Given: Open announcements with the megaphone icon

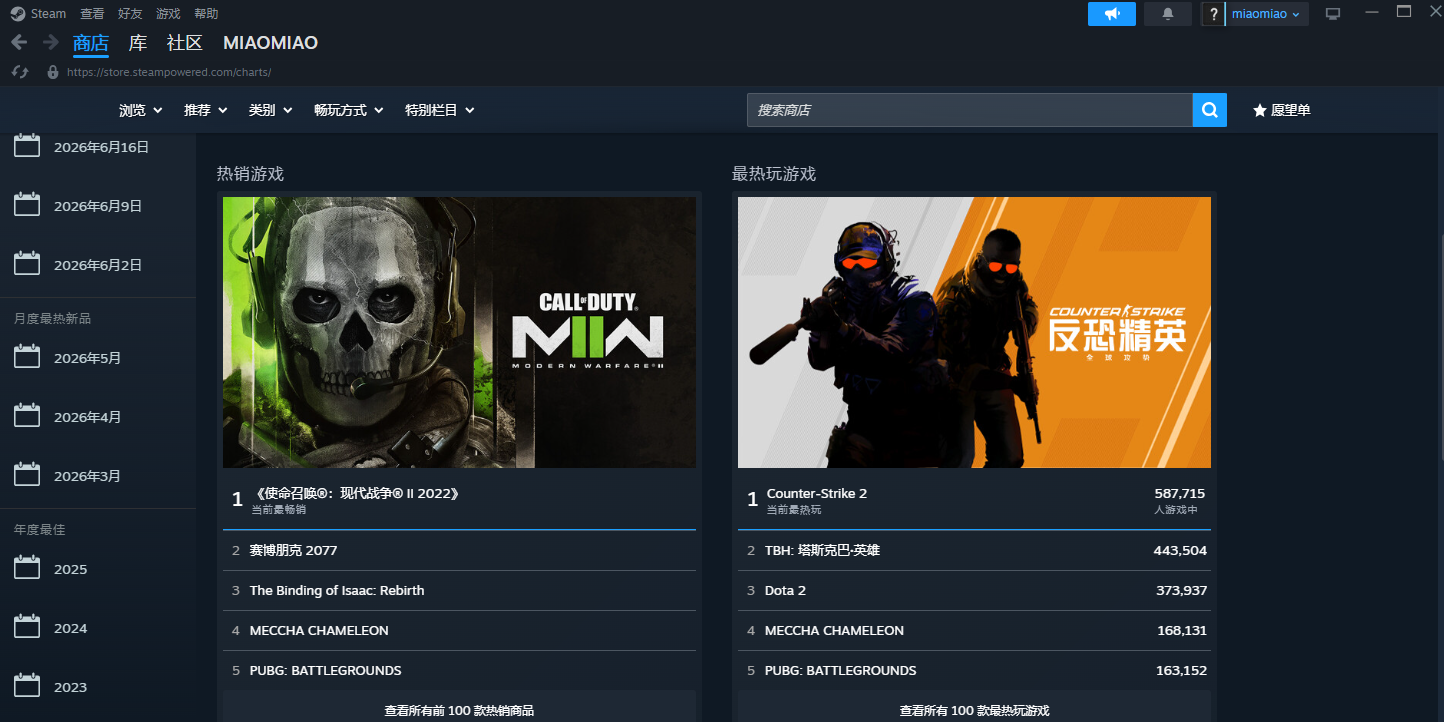Looking at the screenshot, I should click(1112, 14).
